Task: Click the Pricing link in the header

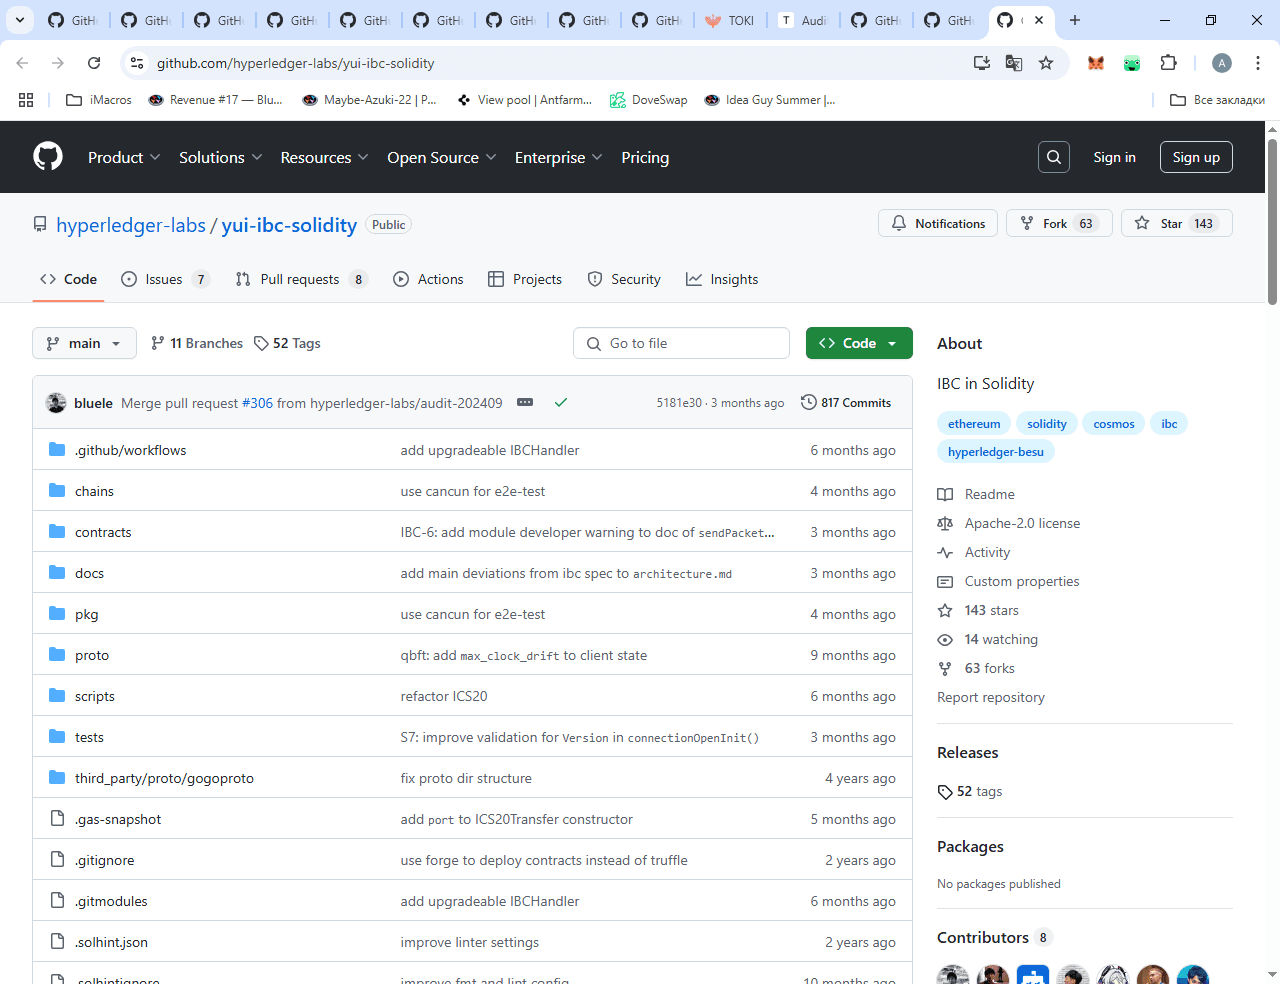Action: point(645,157)
